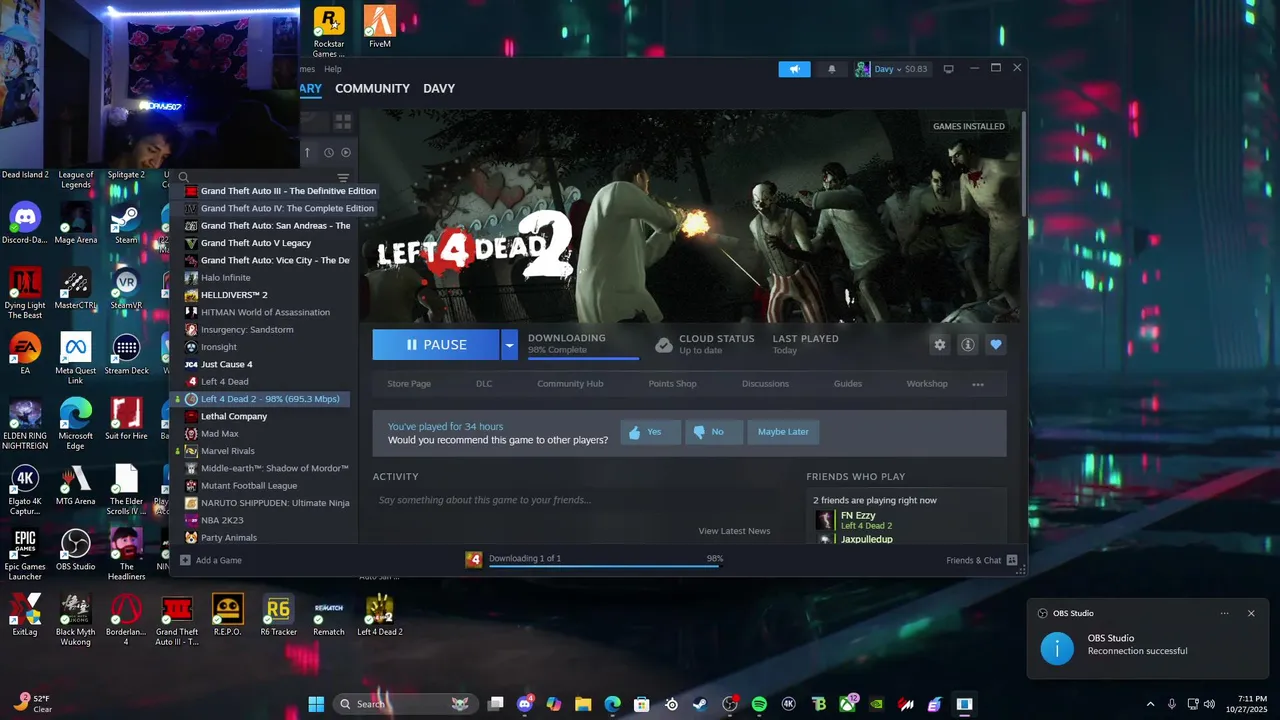This screenshot has height=720, width=1280.
Task: Toggle the ready-to-play filter icon
Action: (x=346, y=152)
